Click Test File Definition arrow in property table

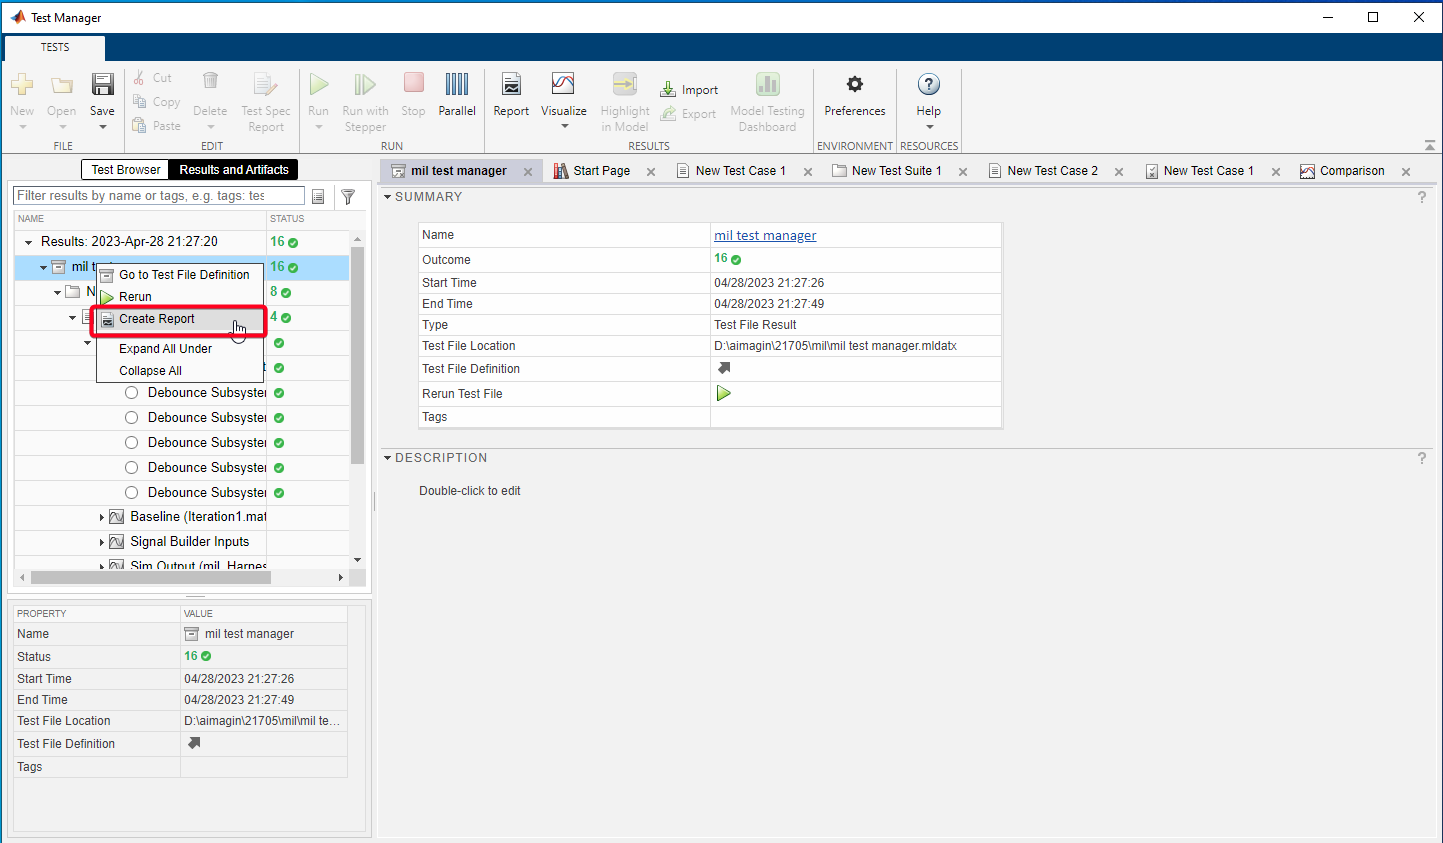194,743
